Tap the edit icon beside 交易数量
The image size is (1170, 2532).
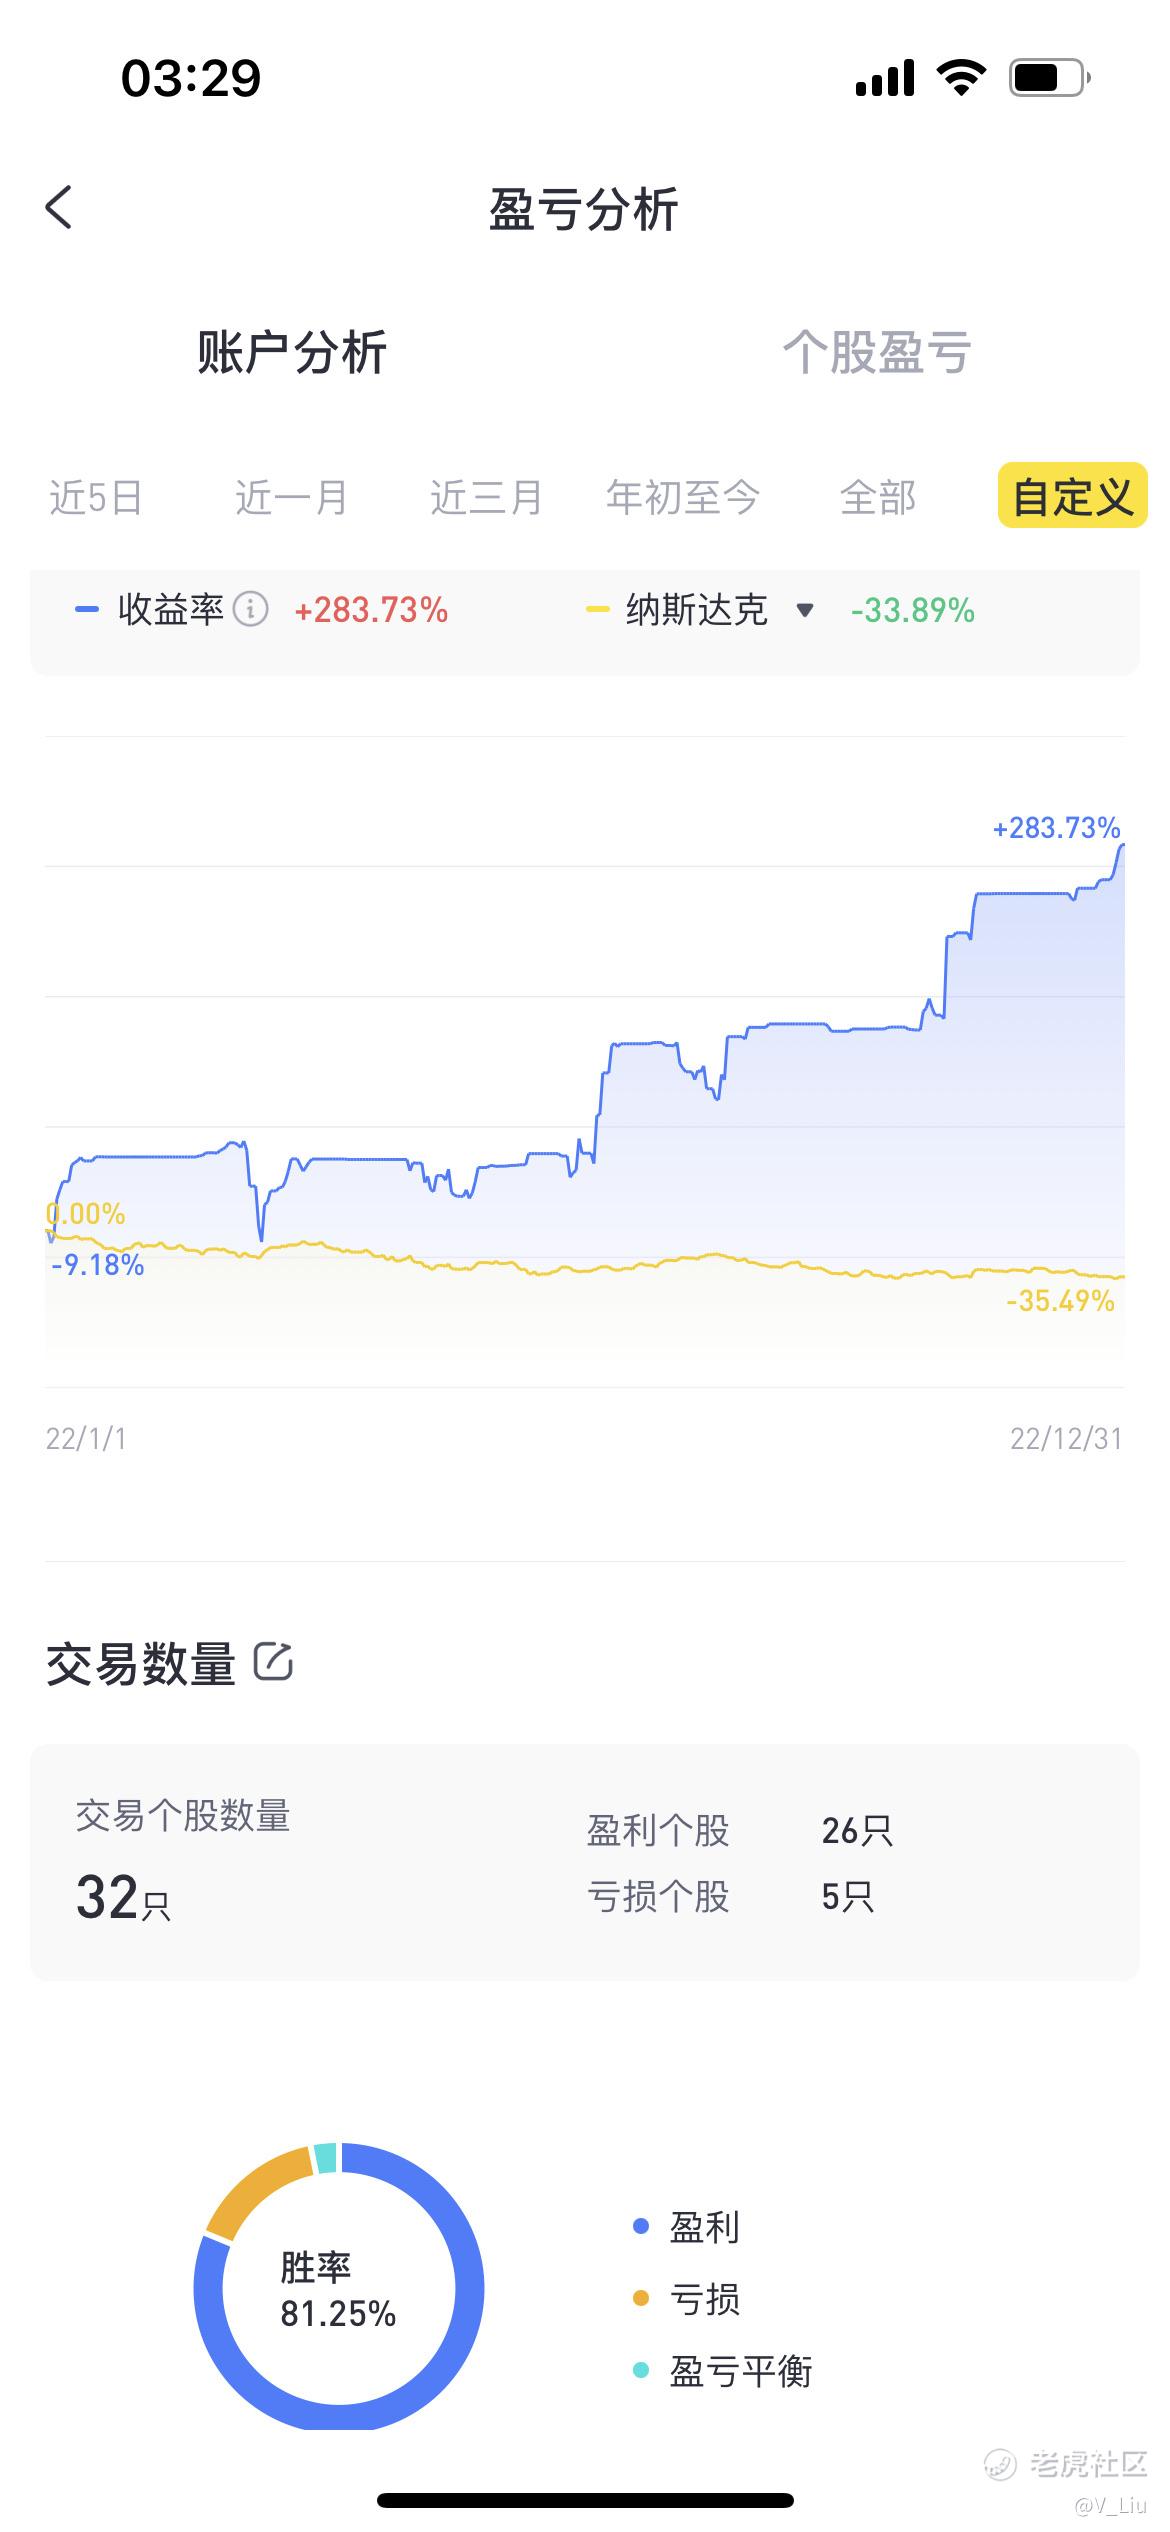coord(273,1661)
